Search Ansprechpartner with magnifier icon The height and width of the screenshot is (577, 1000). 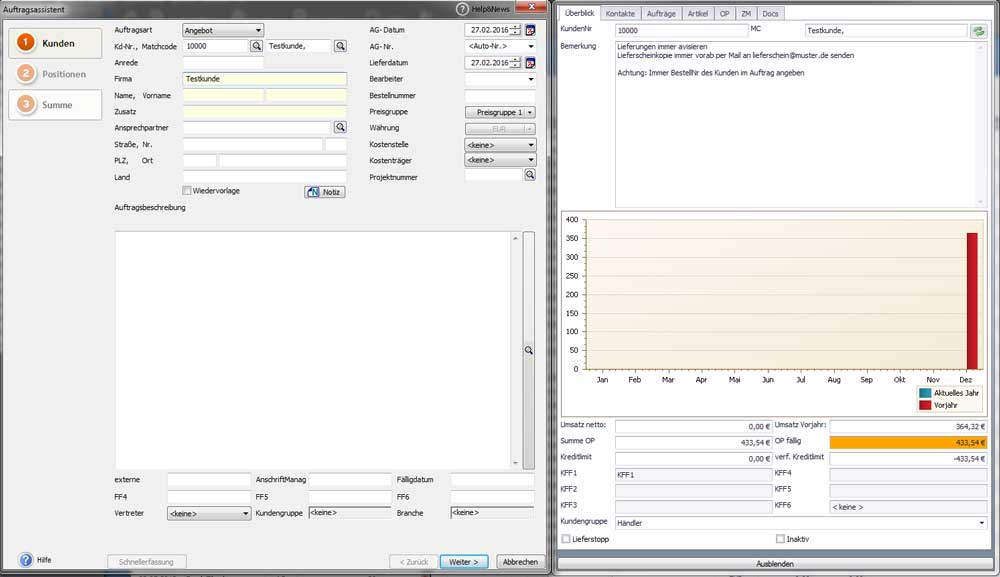coord(340,128)
